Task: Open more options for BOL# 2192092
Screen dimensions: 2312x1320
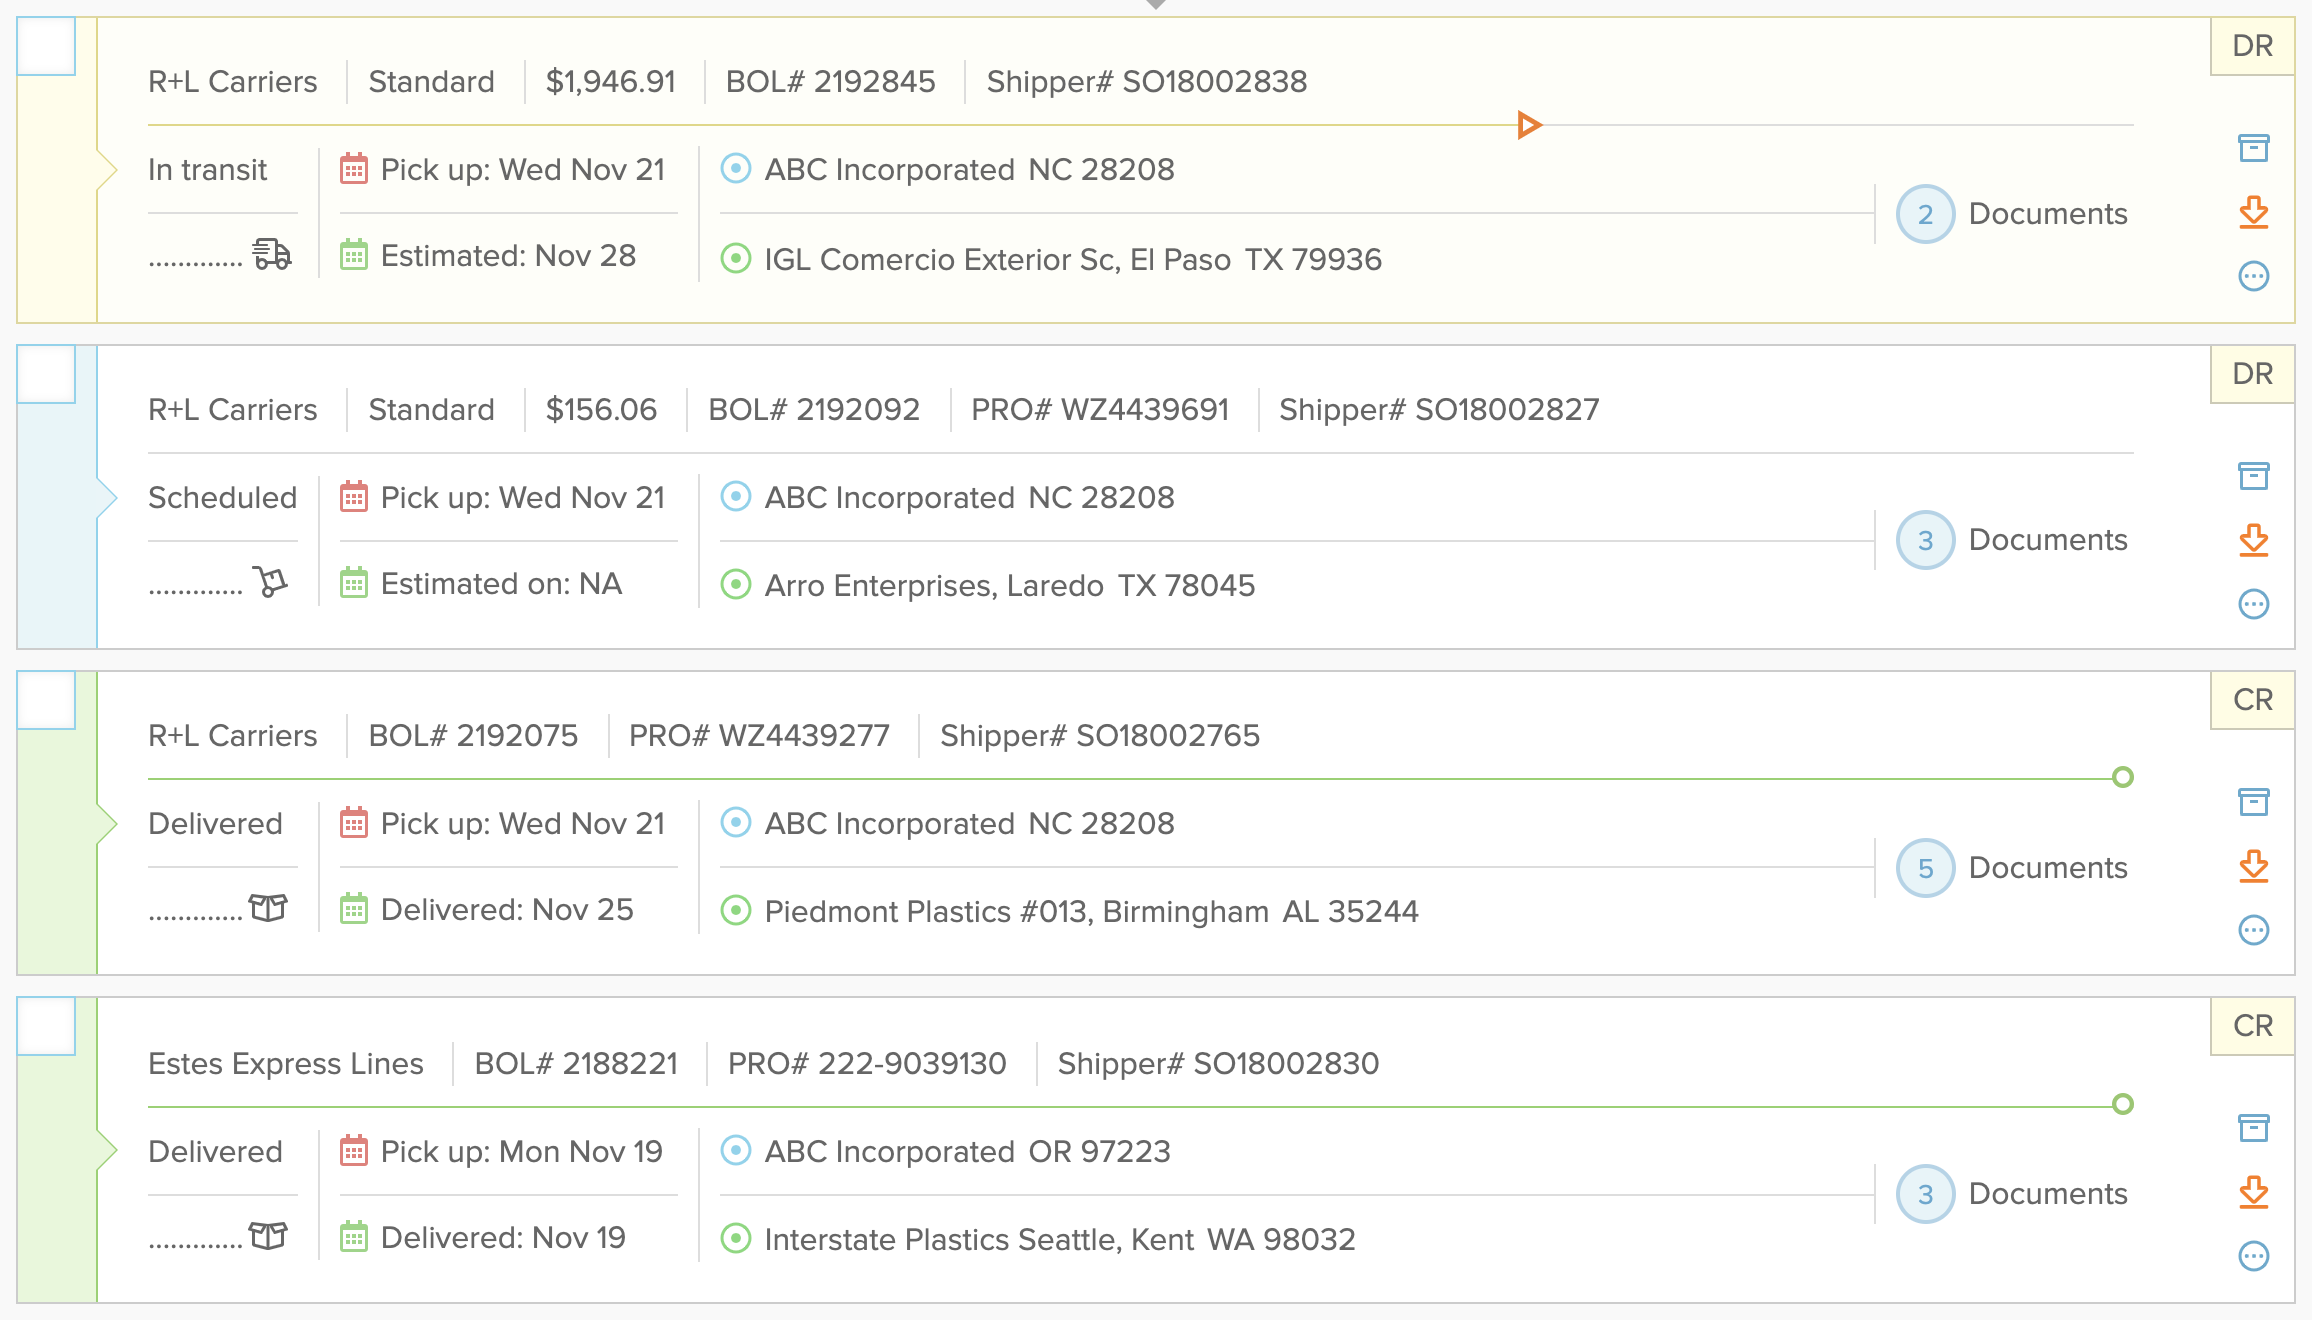Action: 2253,604
